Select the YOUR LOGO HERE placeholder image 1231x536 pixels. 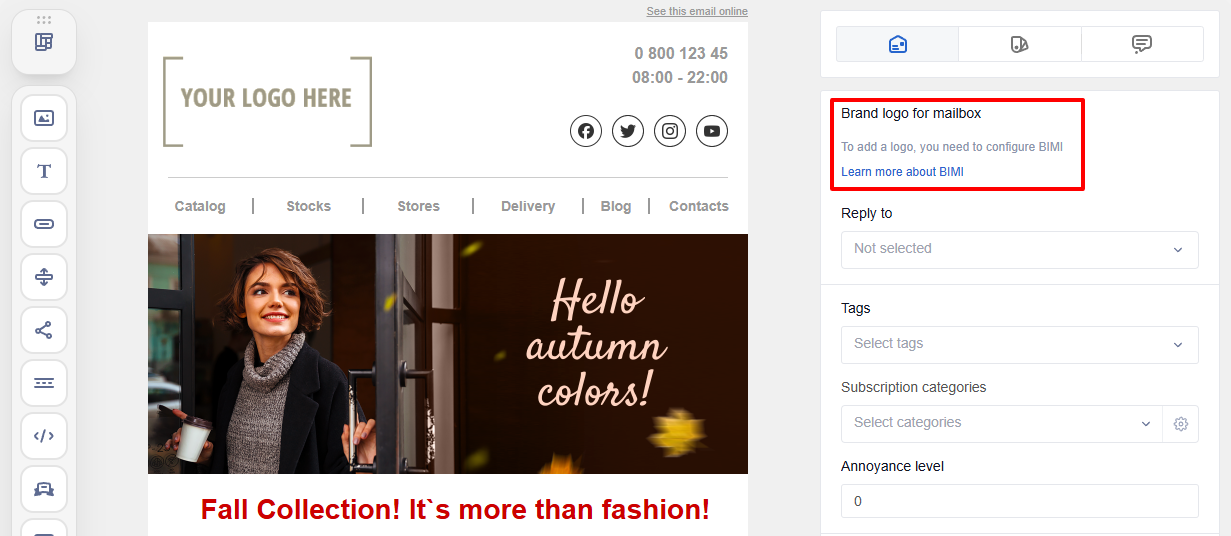coord(267,101)
